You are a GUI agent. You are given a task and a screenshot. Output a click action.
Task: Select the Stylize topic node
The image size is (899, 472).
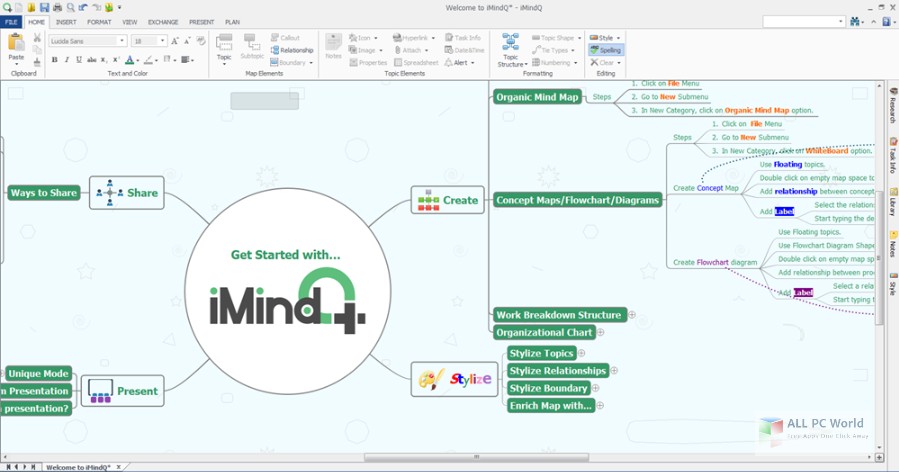[454, 379]
